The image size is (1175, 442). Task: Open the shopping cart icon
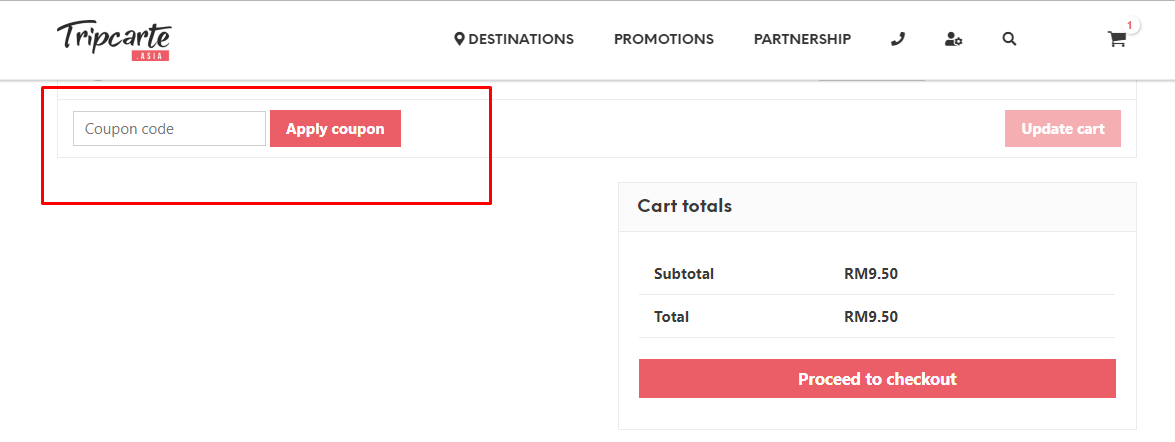[x=1116, y=40]
